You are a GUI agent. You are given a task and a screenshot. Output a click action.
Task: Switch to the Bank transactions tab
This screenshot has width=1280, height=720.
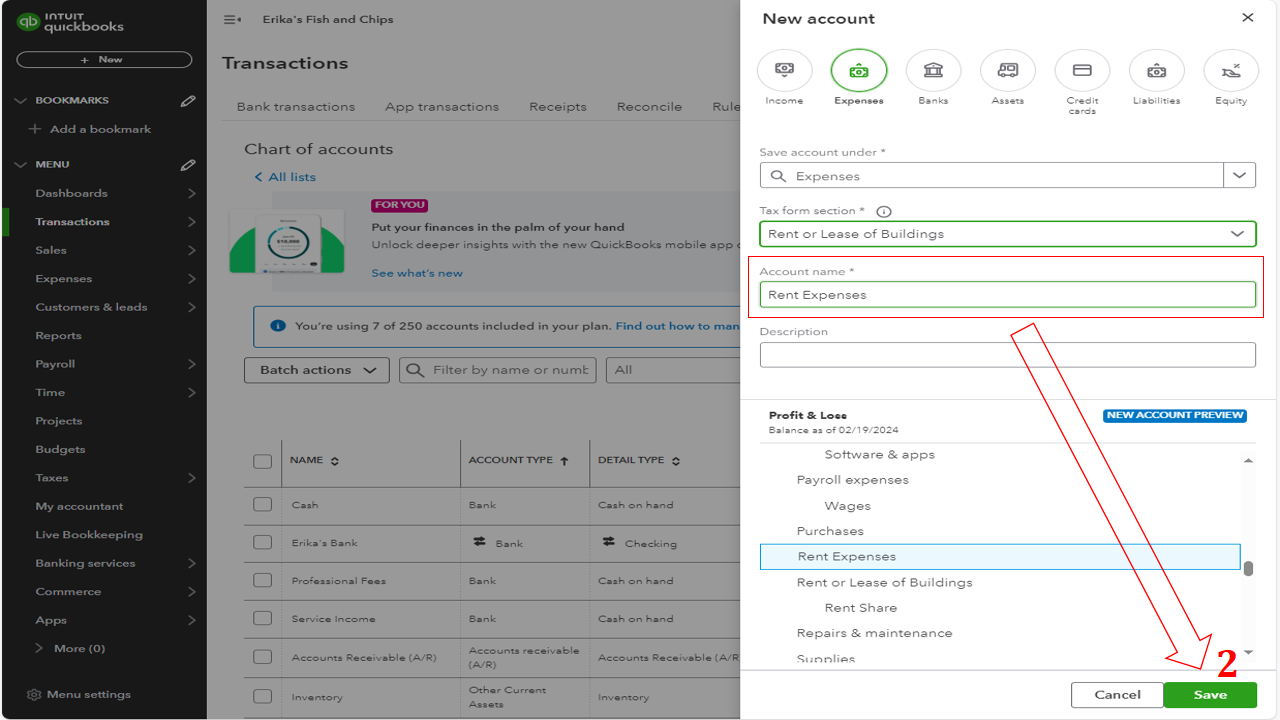click(x=296, y=107)
